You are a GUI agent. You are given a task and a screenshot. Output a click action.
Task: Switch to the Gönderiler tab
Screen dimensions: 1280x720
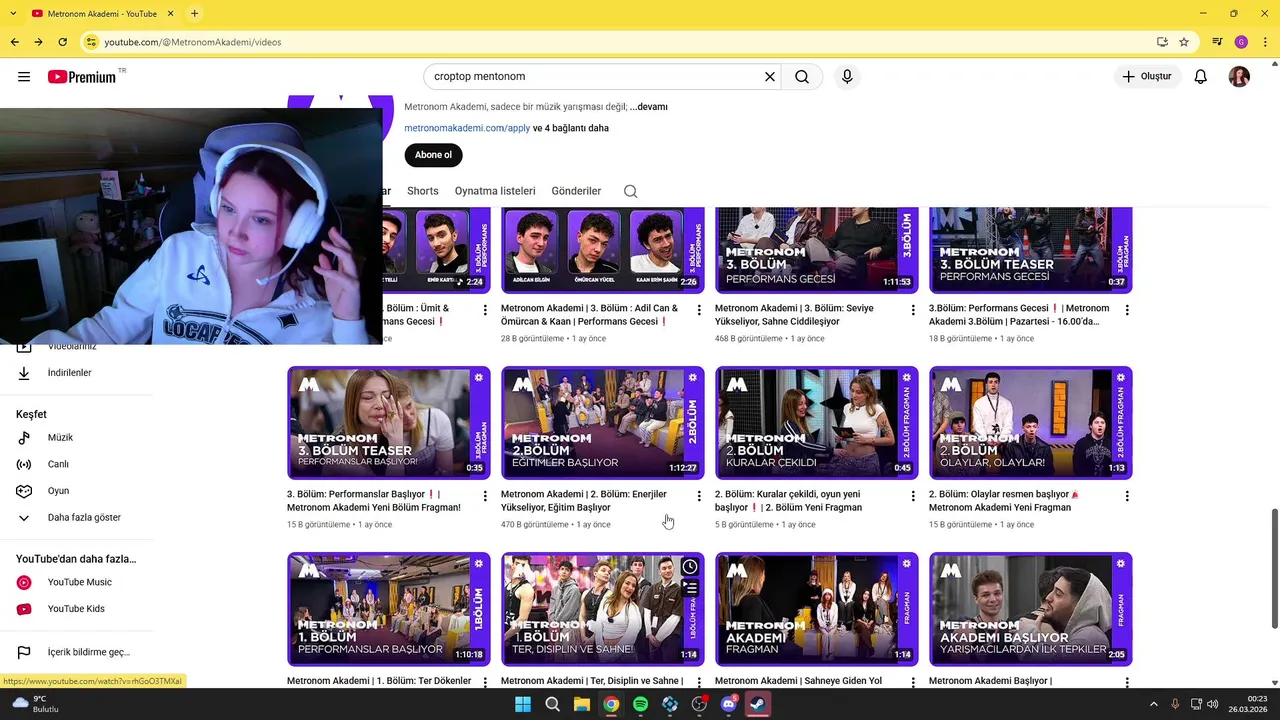(x=576, y=191)
